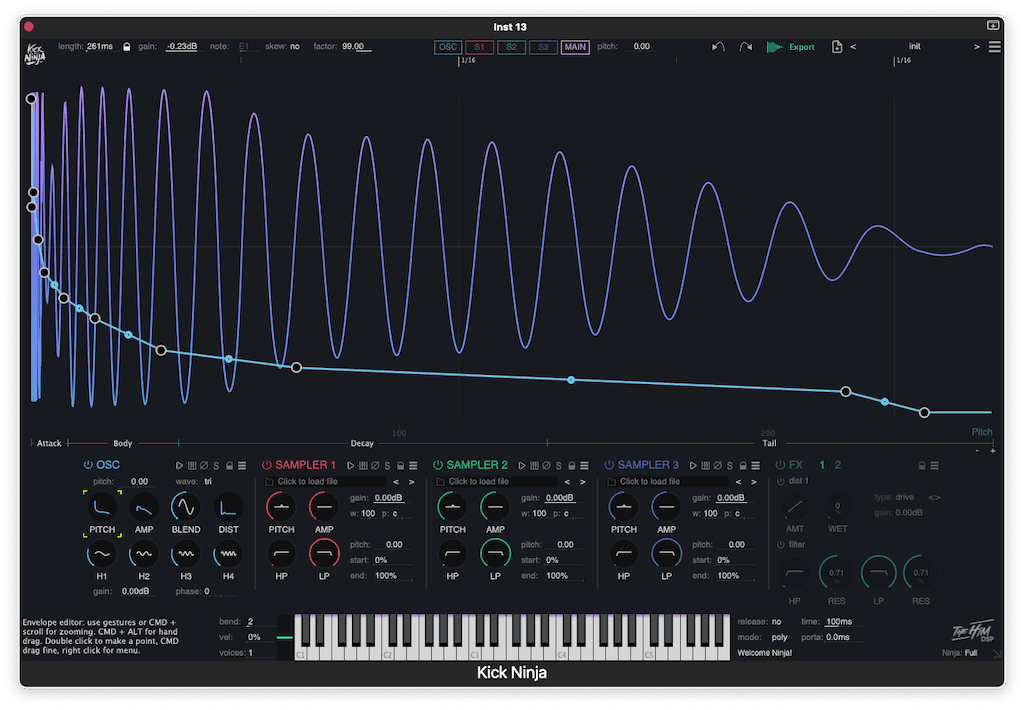Select FX slot 2 tab
Screen dimensions: 1024x710
[x=838, y=465]
